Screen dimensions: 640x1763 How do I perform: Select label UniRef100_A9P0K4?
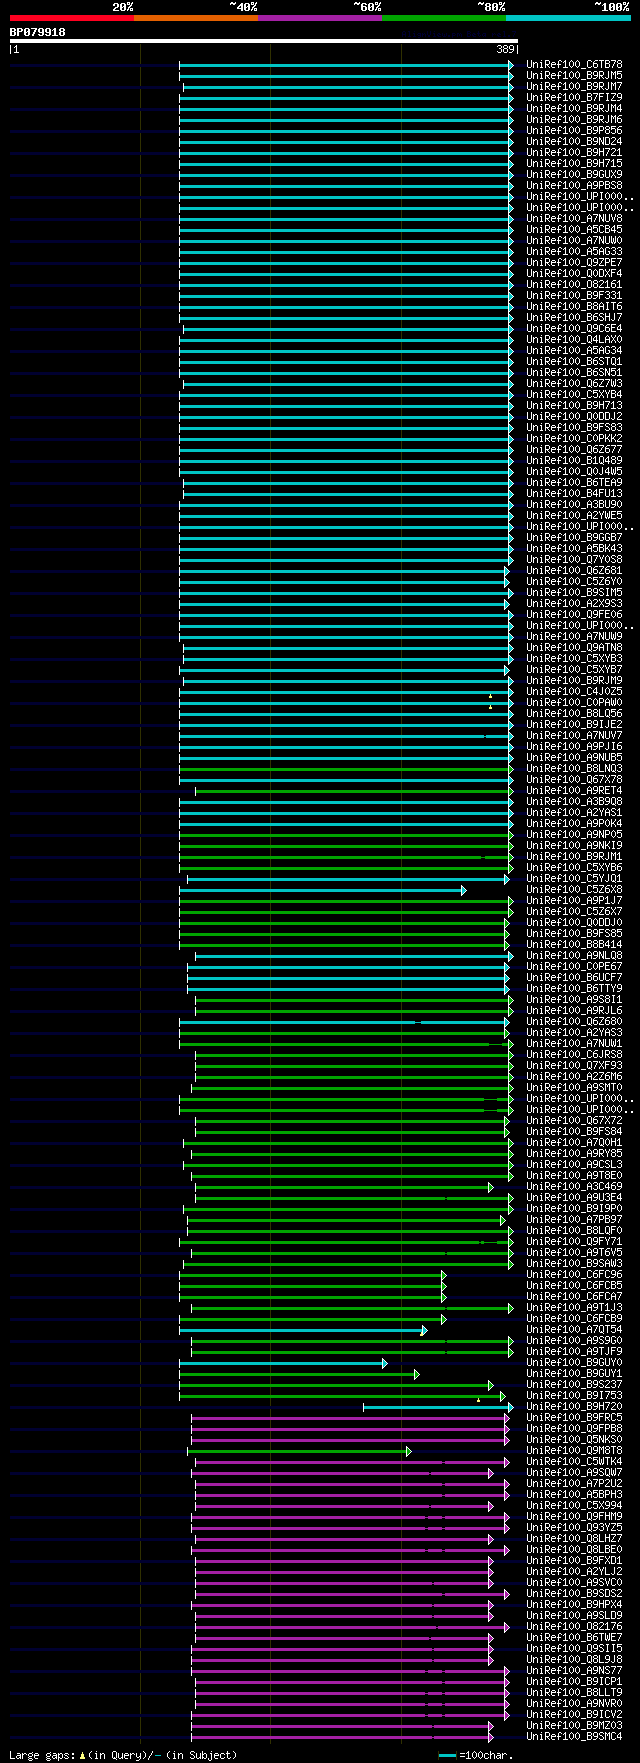574,823
